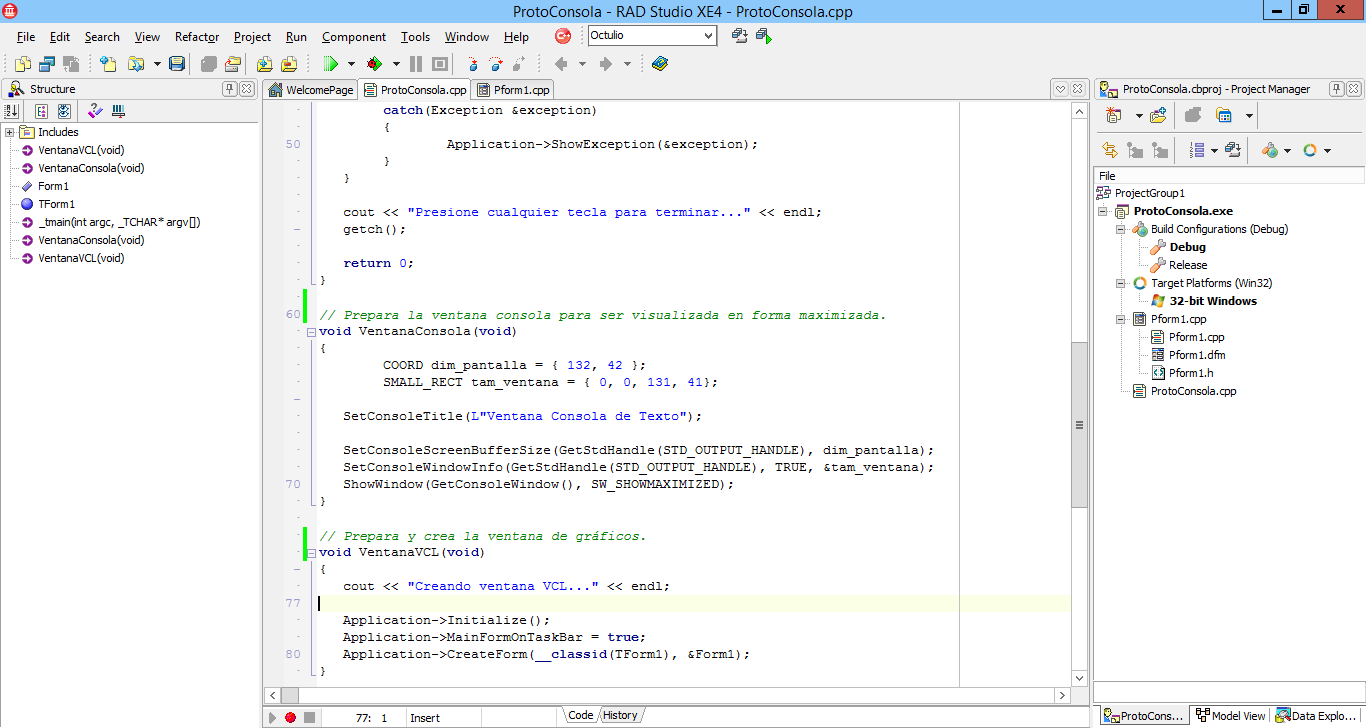The width and height of the screenshot is (1366, 728).
Task: Collapse the VentanaConsola function code fold
Action: point(311,331)
